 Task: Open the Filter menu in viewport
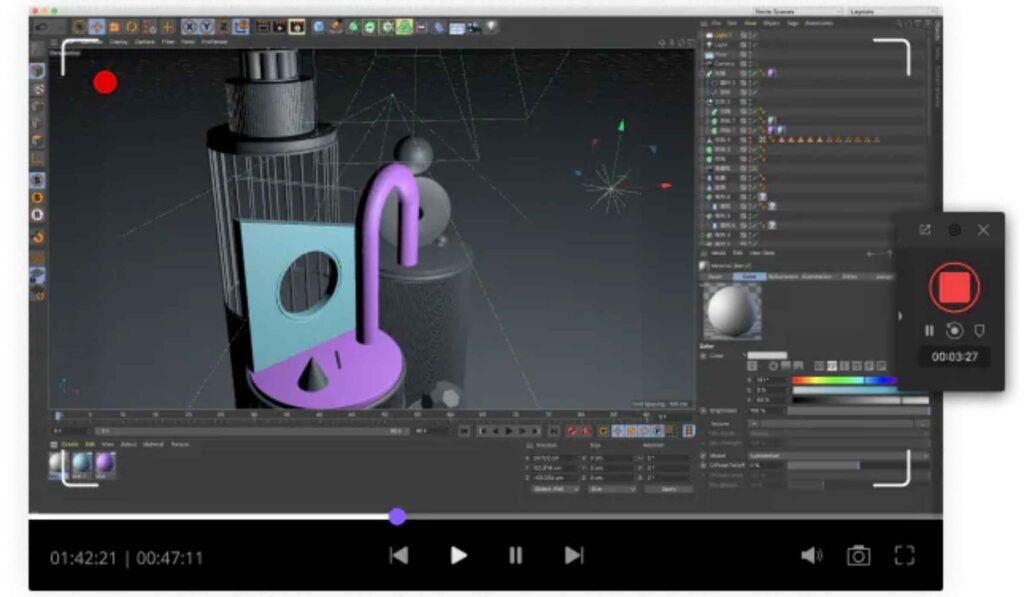pos(168,42)
